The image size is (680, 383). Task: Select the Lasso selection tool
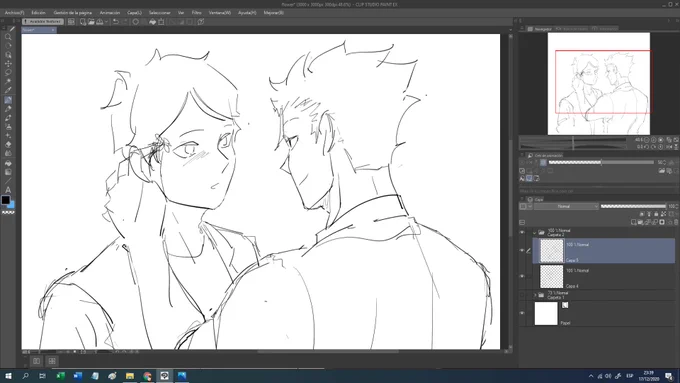click(8, 72)
